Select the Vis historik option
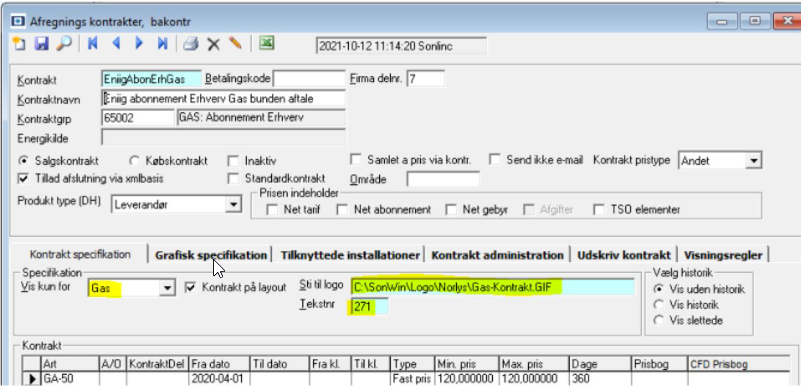Screen dimensions: 801x392 point(658,305)
